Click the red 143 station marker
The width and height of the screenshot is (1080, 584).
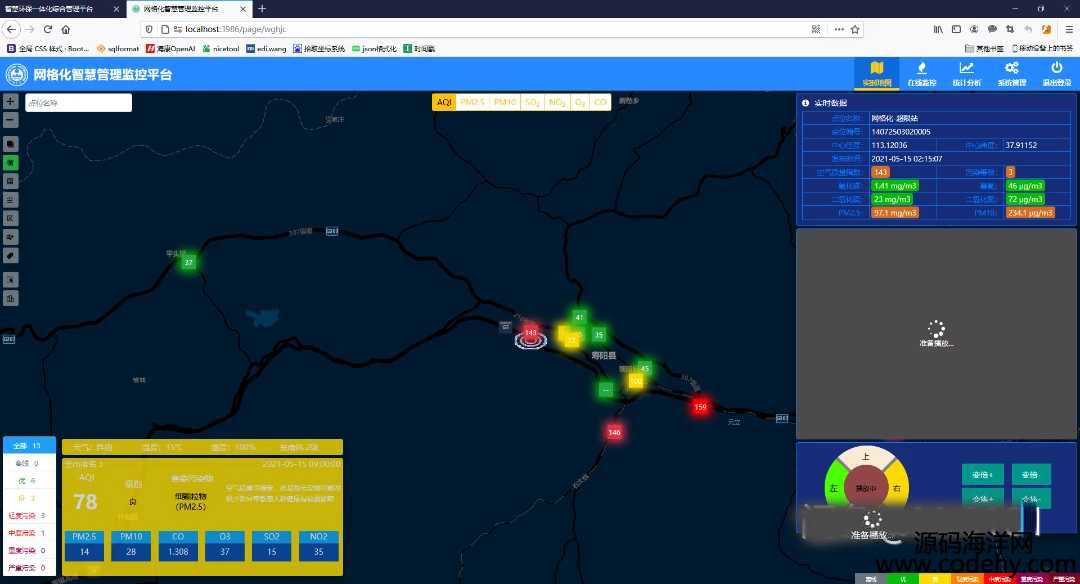click(531, 332)
